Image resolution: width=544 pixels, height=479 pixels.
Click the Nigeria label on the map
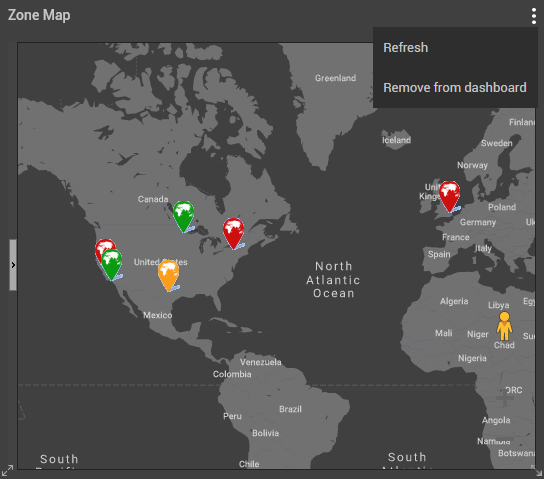coord(472,358)
